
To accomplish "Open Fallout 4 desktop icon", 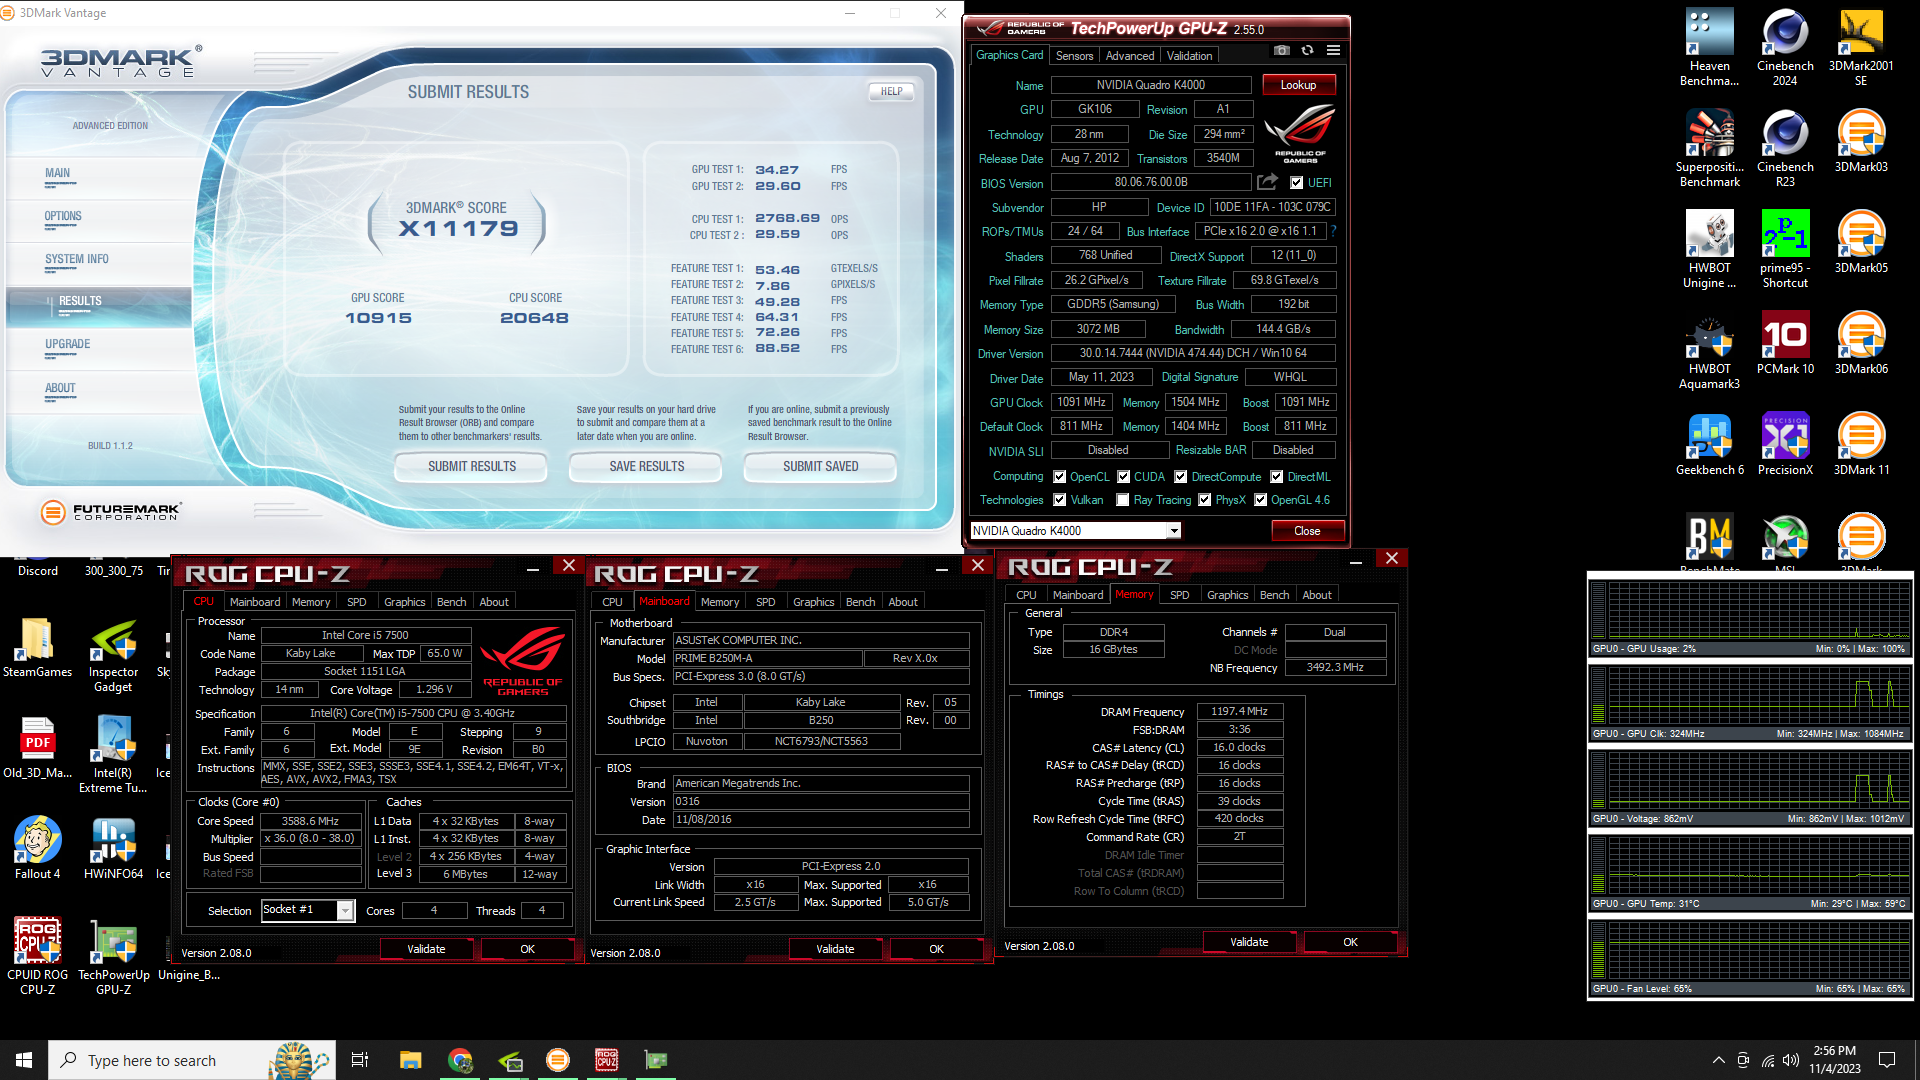I will pyautogui.click(x=37, y=848).
